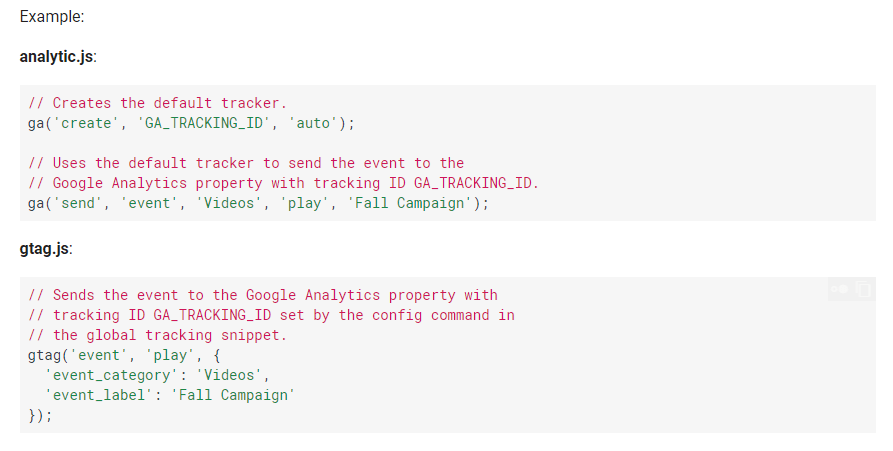Click 'Fall Campaign' string in analytic.js block

tap(409, 203)
